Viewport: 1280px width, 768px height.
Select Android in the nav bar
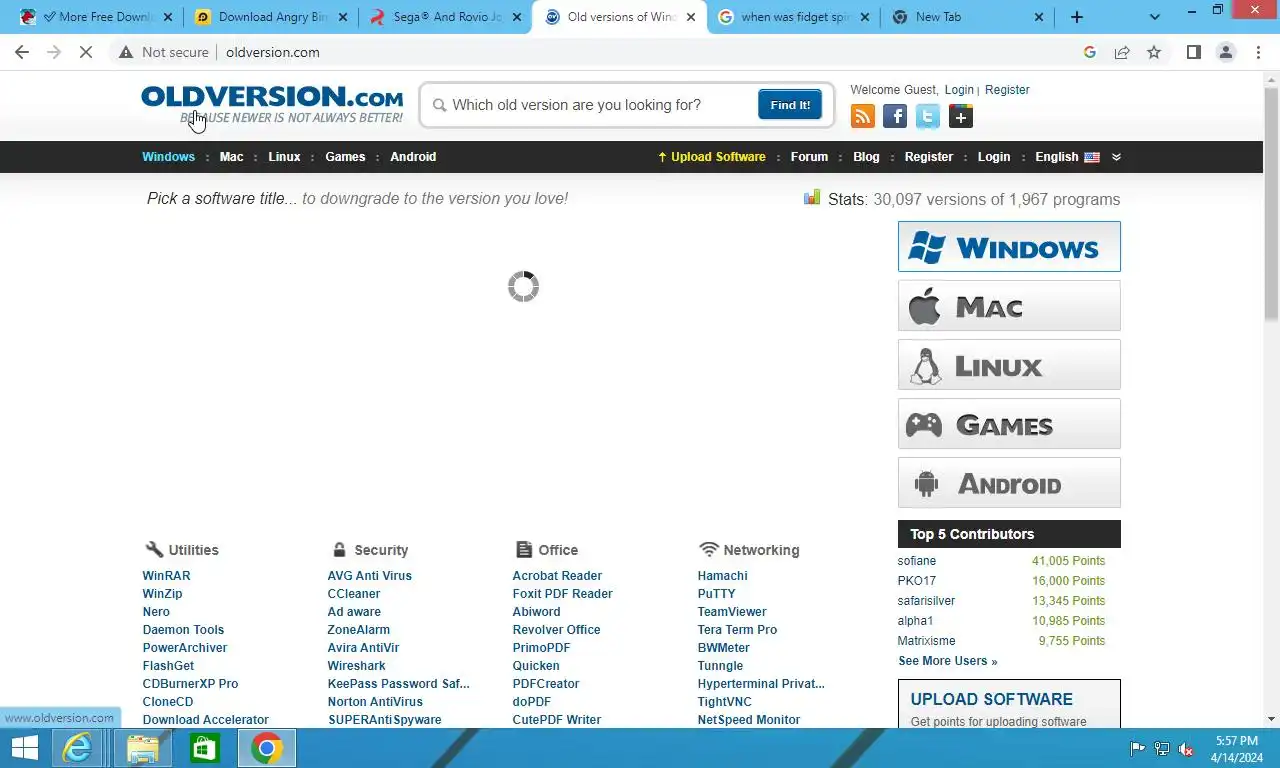coord(413,157)
